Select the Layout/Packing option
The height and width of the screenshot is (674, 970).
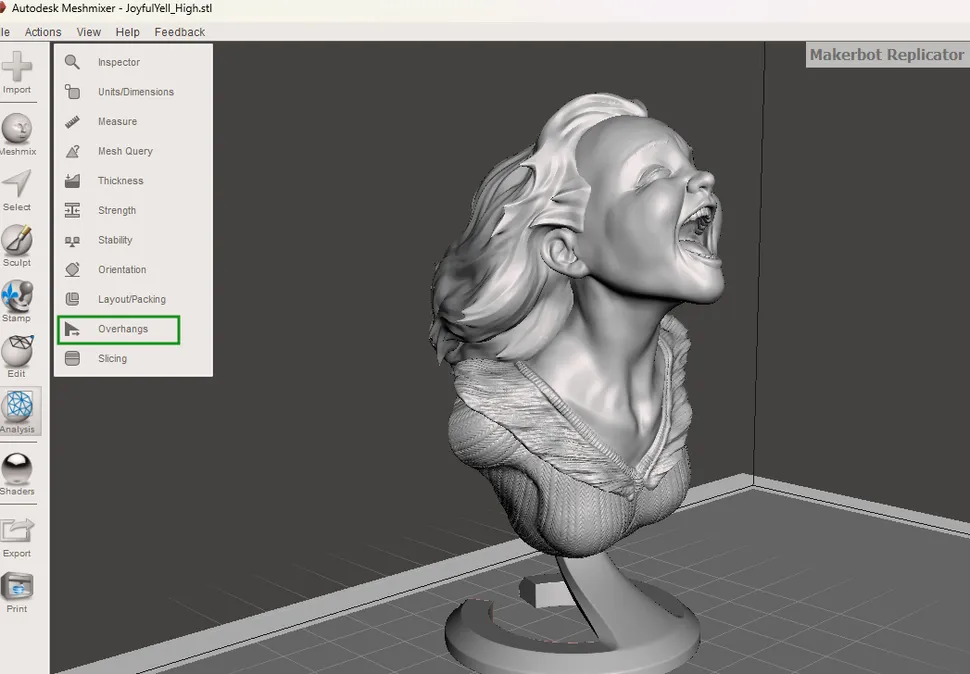(x=132, y=299)
